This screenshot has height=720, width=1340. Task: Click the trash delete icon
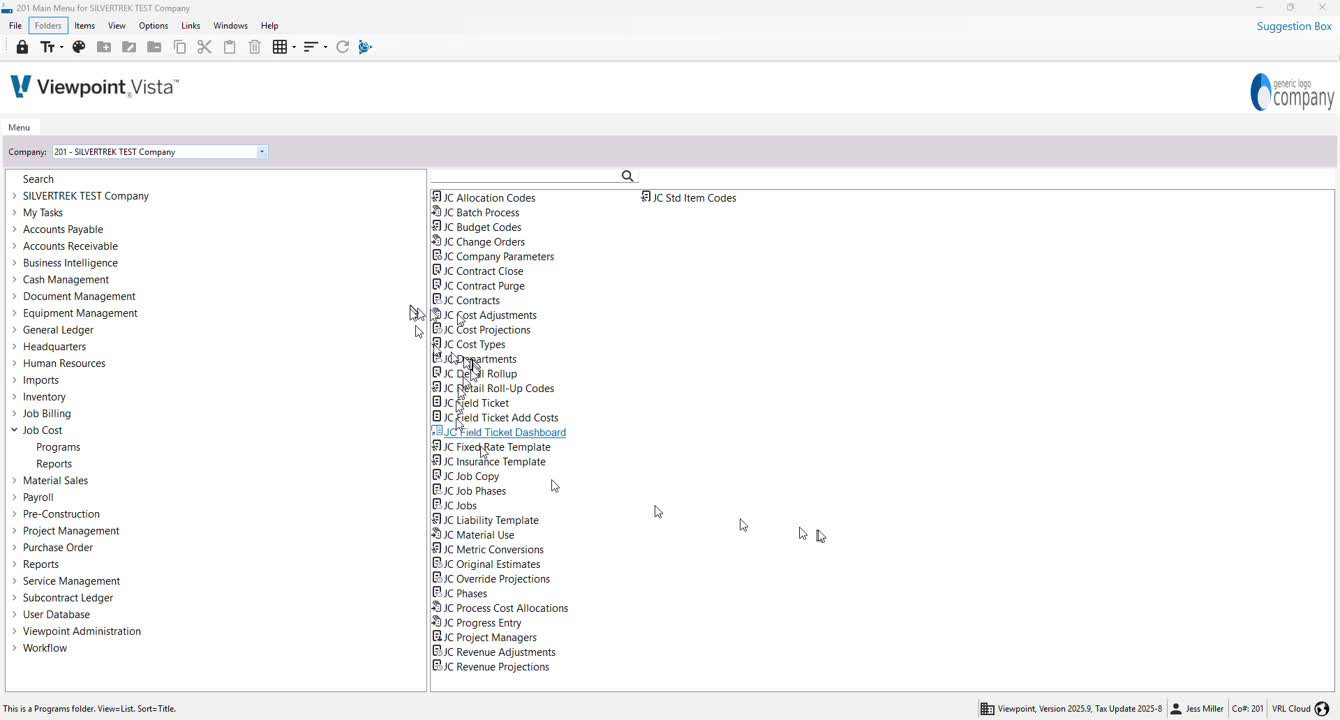[x=255, y=47]
